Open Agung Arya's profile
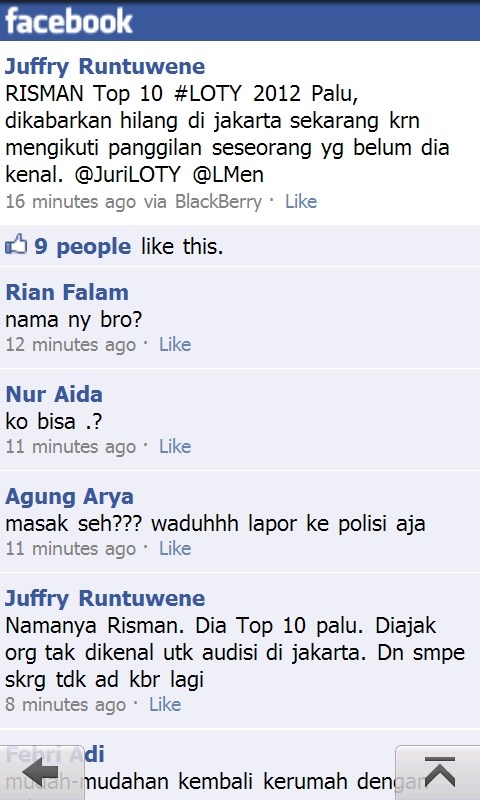 pyautogui.click(x=69, y=497)
